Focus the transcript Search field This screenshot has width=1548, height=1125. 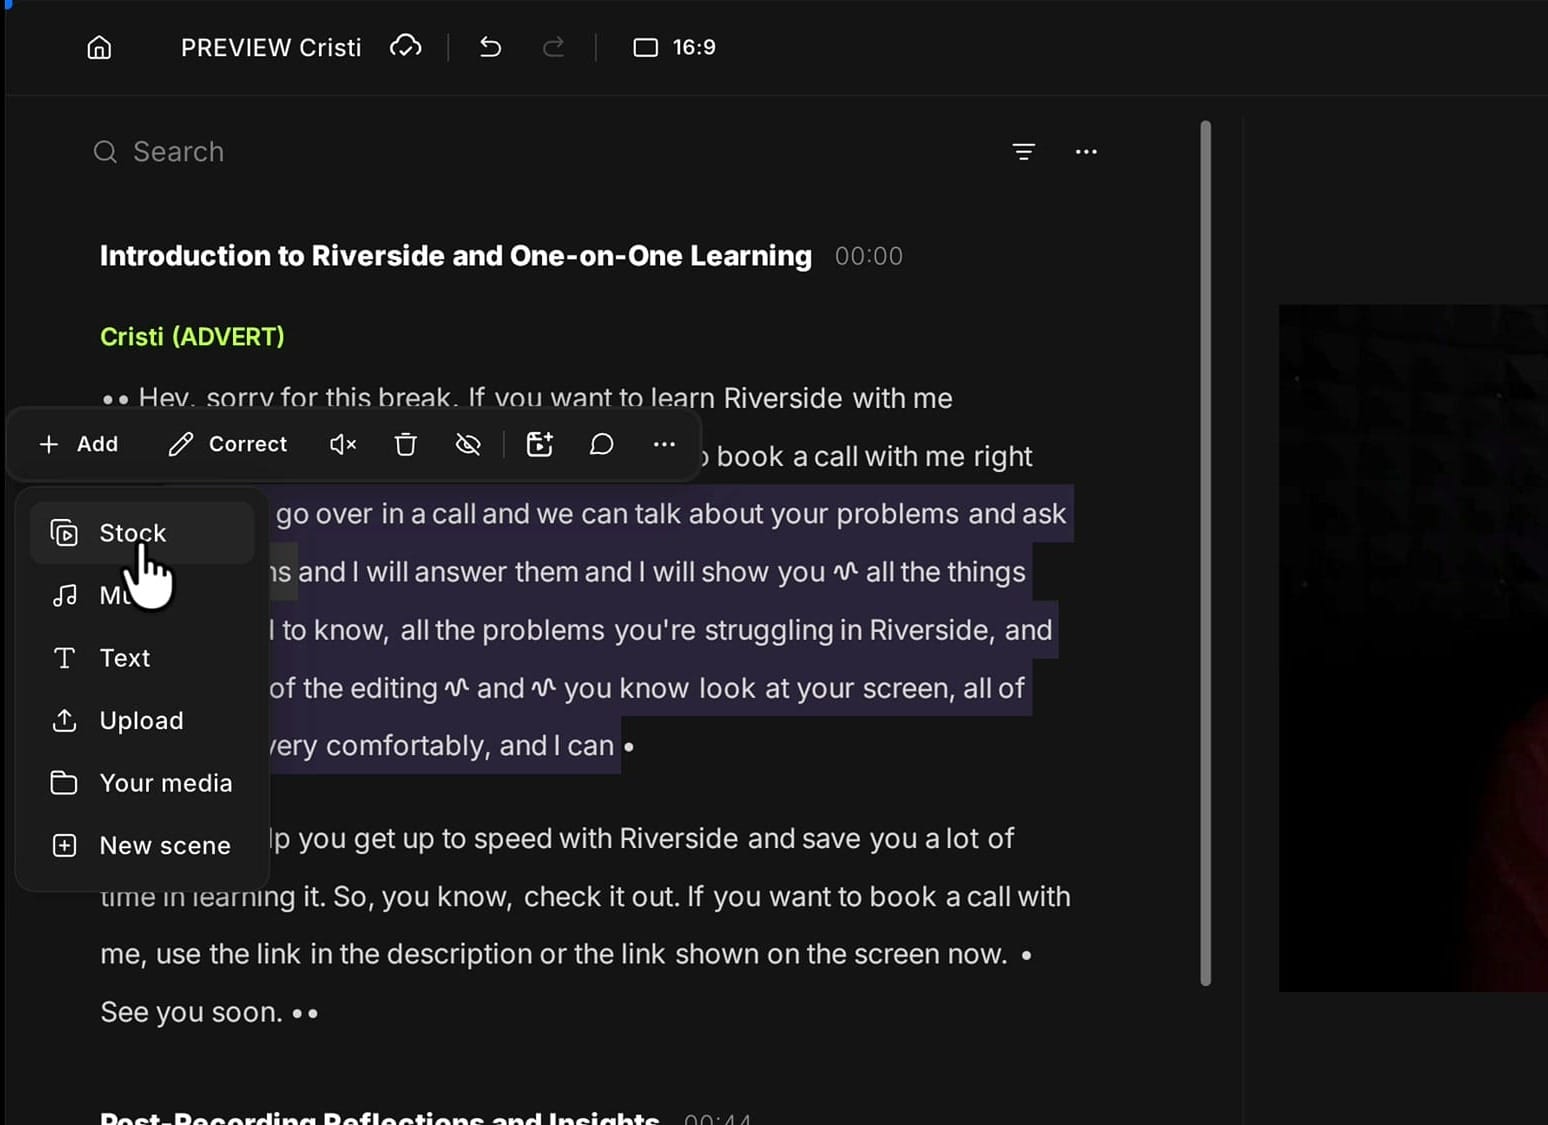coord(540,151)
